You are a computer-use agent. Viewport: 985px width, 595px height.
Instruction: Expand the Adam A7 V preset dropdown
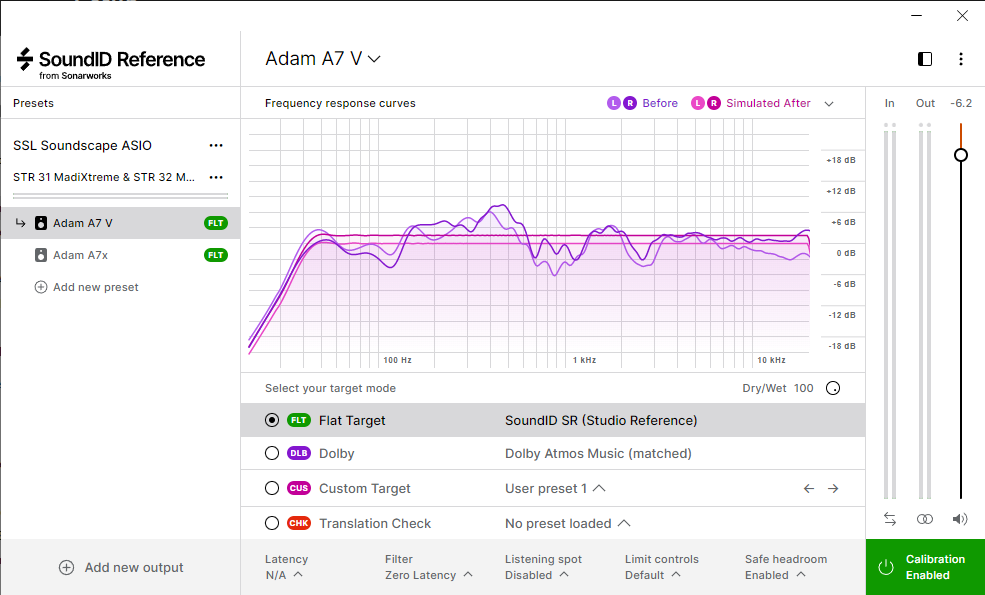(374, 58)
